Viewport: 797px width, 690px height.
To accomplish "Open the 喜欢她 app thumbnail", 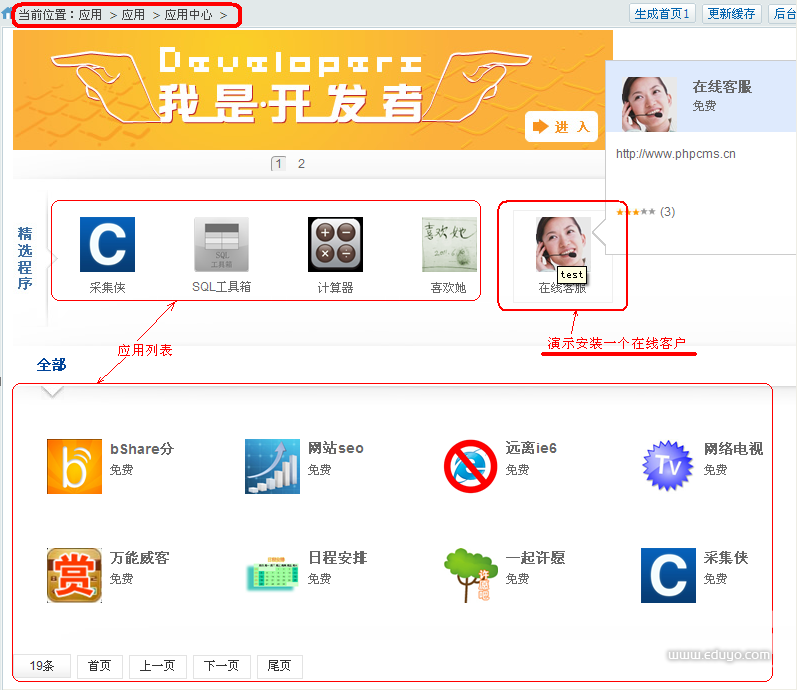I will click(x=448, y=245).
